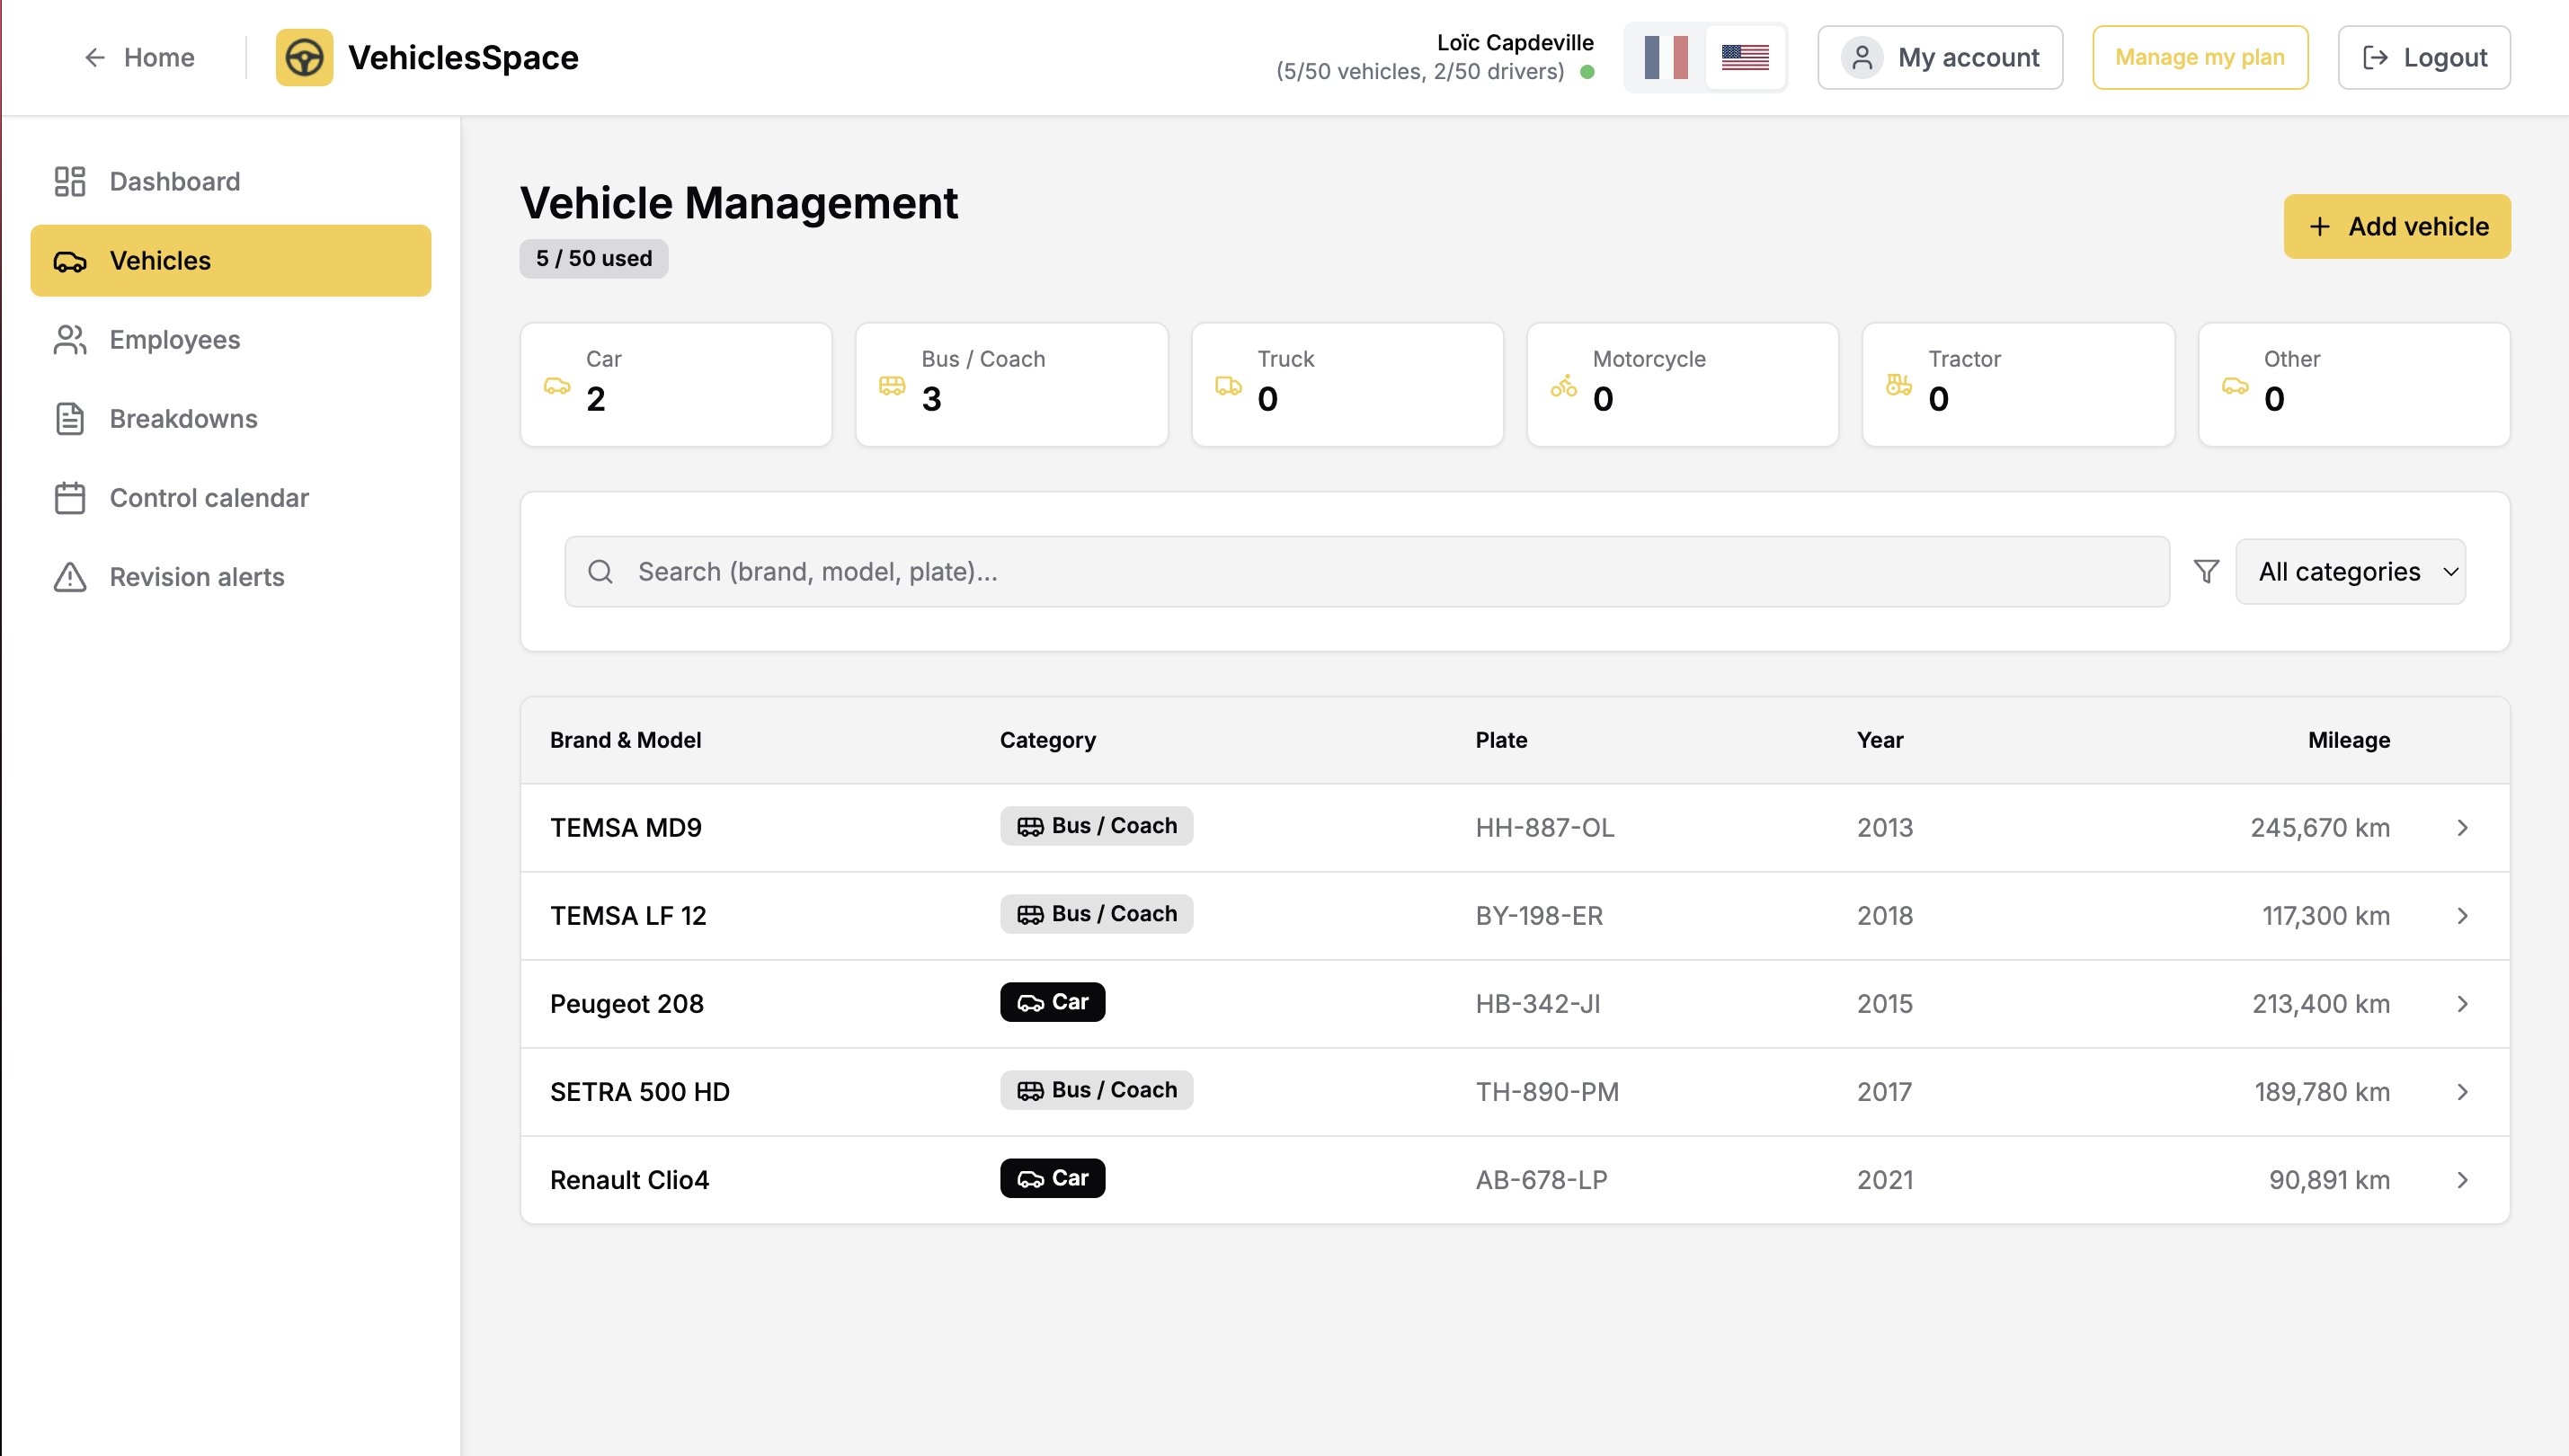Click the Control calendar icon
The width and height of the screenshot is (2569, 1456).
point(70,498)
